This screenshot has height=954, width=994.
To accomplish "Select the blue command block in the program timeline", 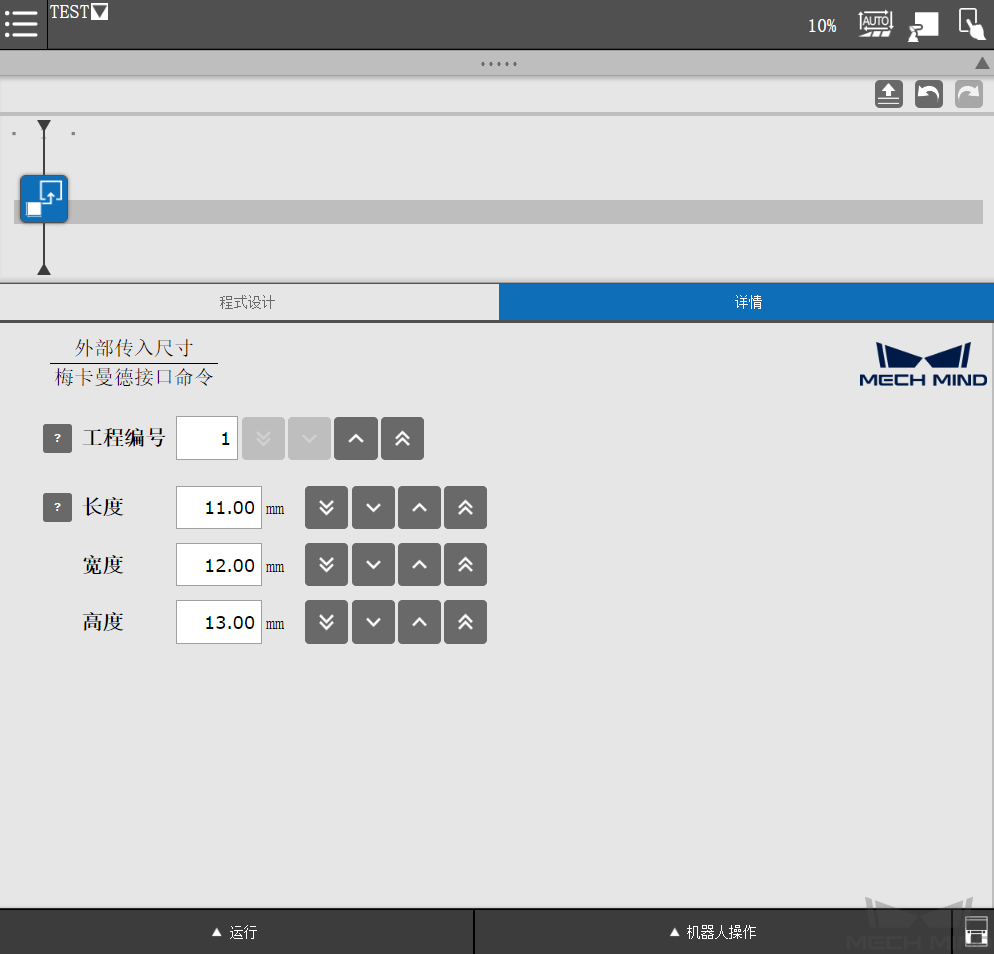I will click(x=43, y=198).
